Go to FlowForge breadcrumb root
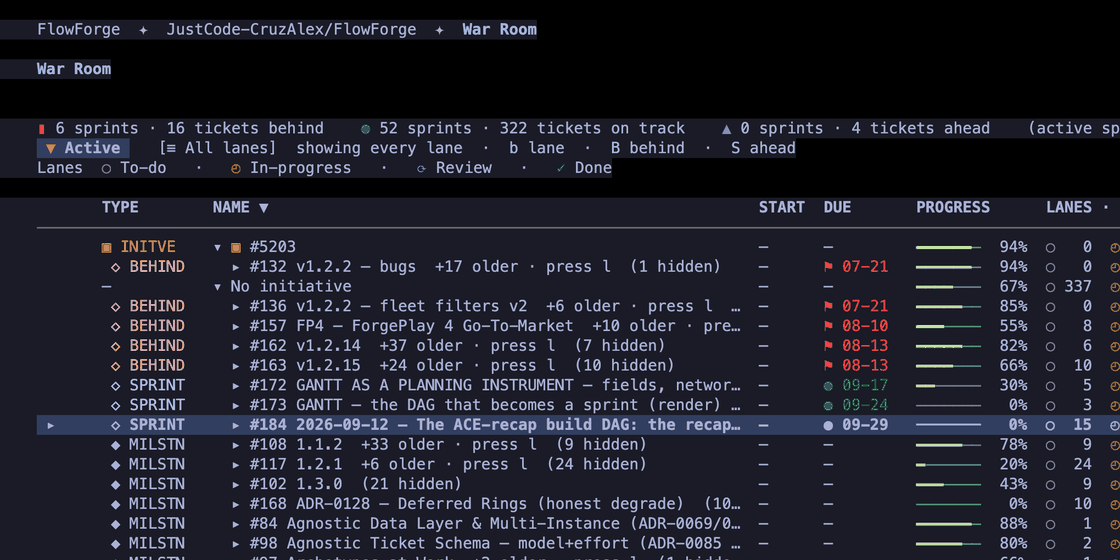 pyautogui.click(x=79, y=30)
